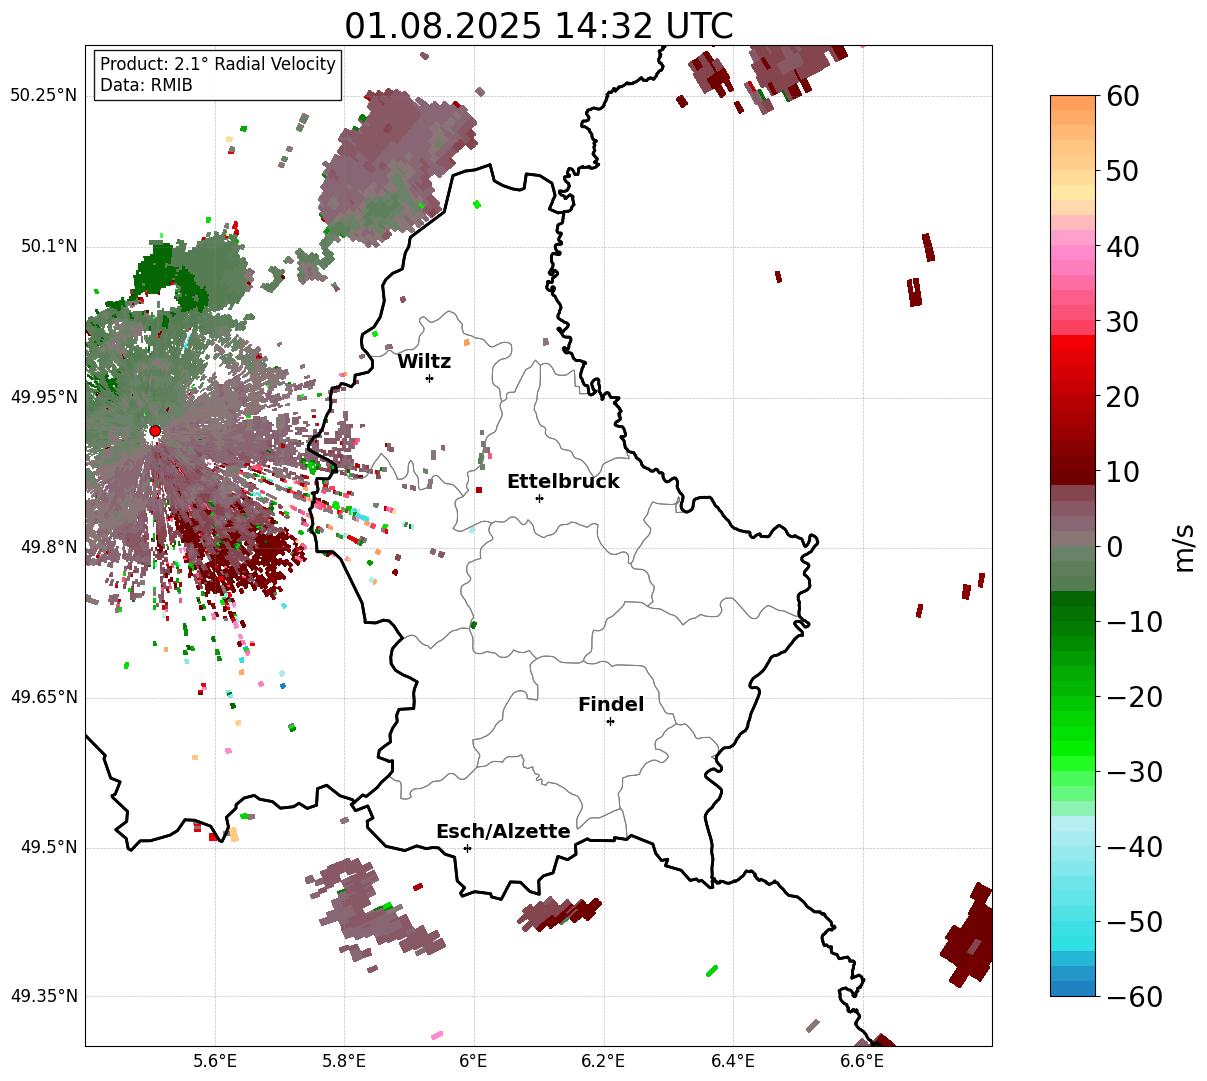Click the red radar location dot
The image size is (1207, 1081).
click(x=155, y=431)
